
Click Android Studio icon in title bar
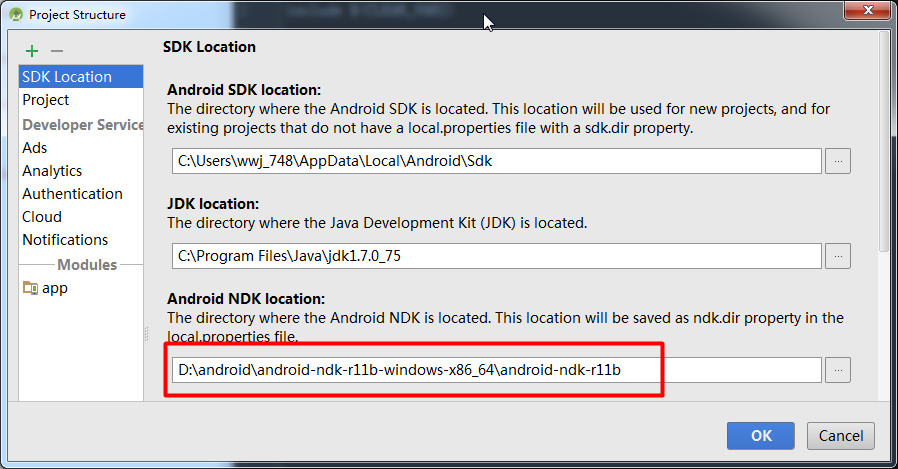pos(15,15)
